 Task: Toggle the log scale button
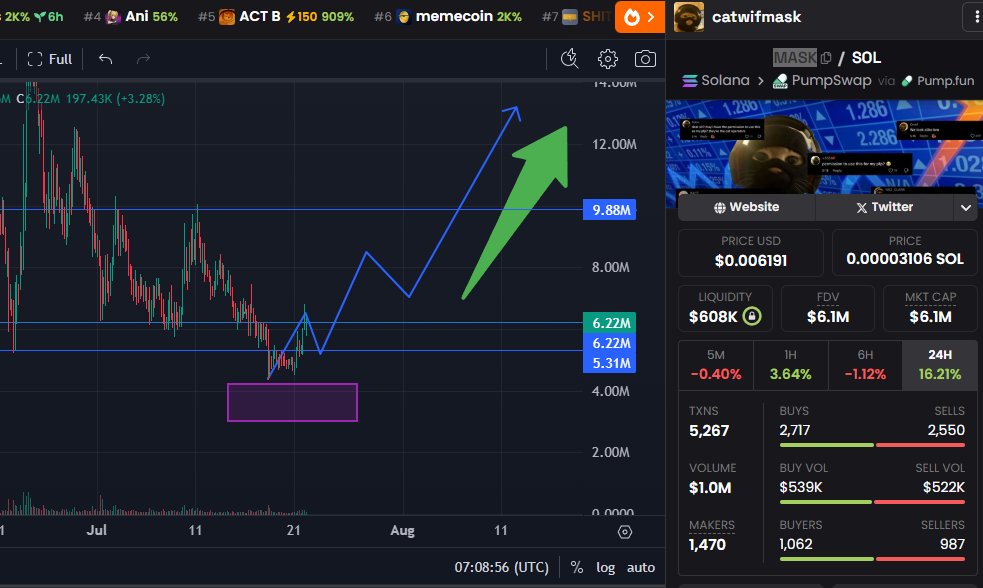(x=605, y=567)
